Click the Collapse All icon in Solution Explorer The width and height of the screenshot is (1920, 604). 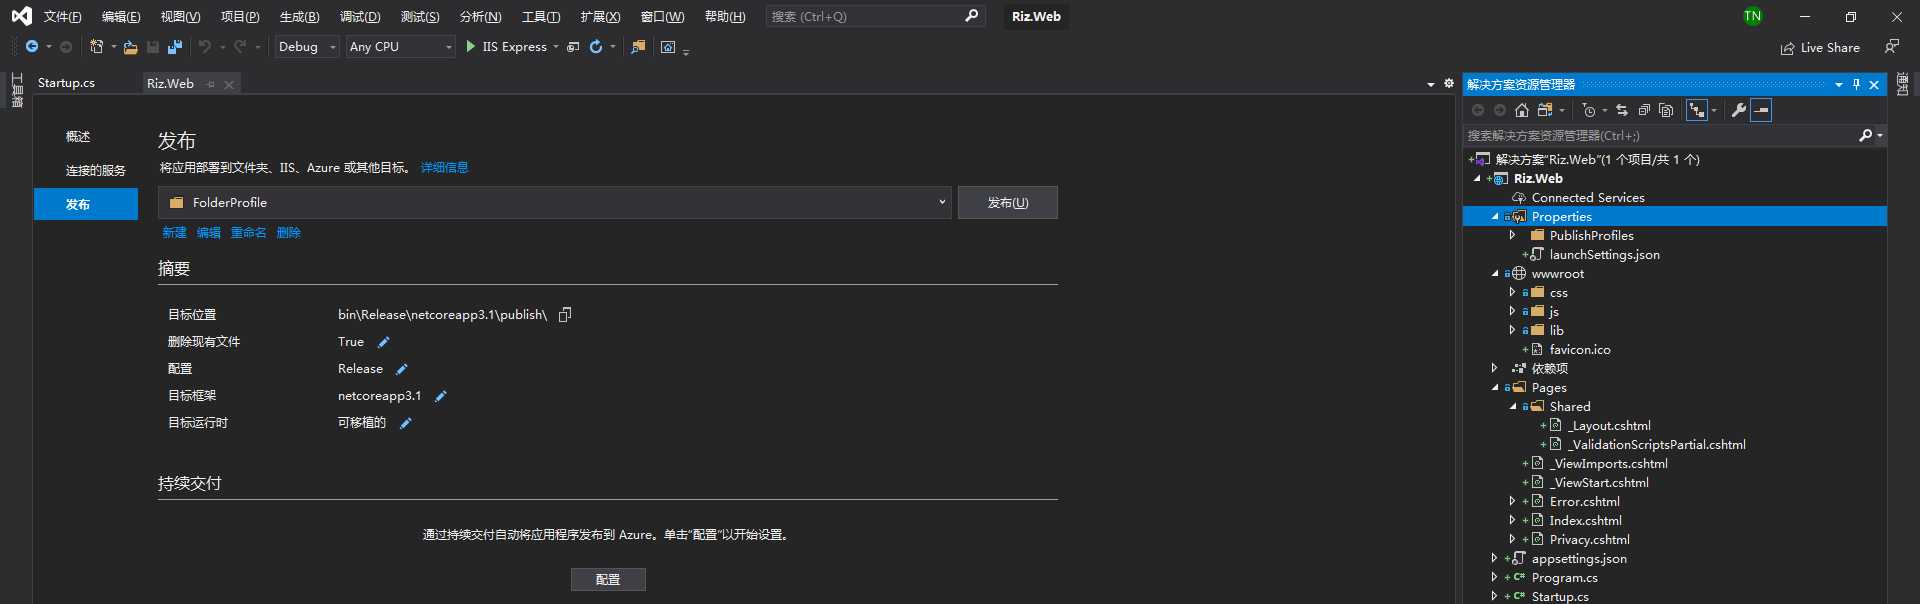click(1644, 110)
